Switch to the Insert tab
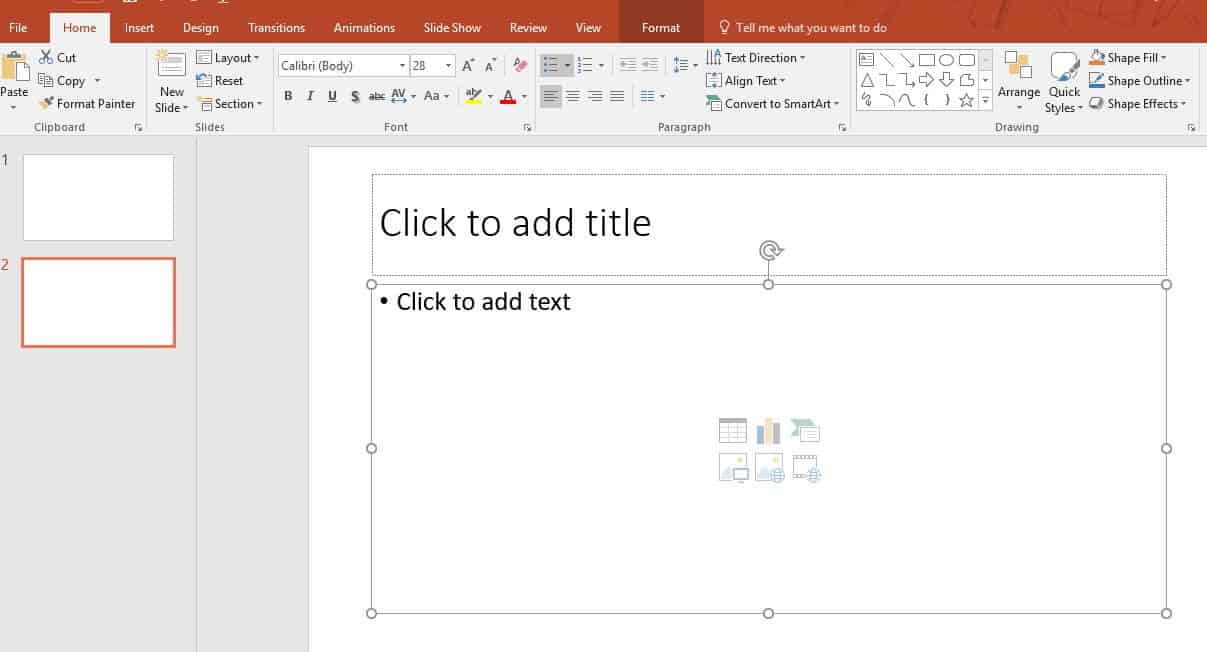This screenshot has width=1207, height=652. point(139,28)
